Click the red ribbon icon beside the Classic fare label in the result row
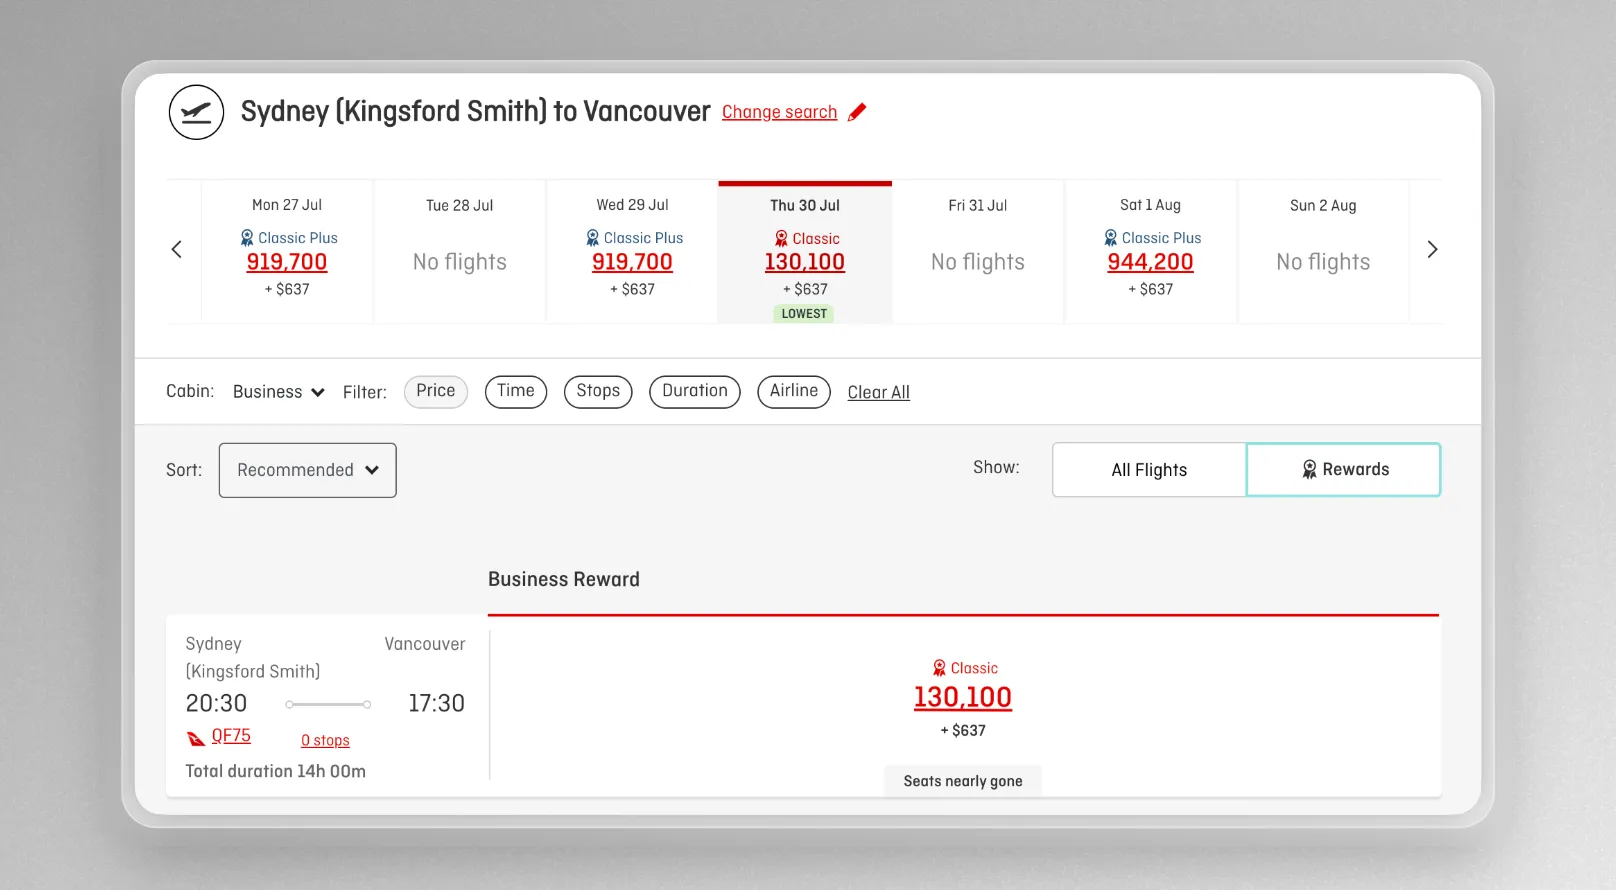This screenshot has width=1616, height=890. tap(939, 668)
